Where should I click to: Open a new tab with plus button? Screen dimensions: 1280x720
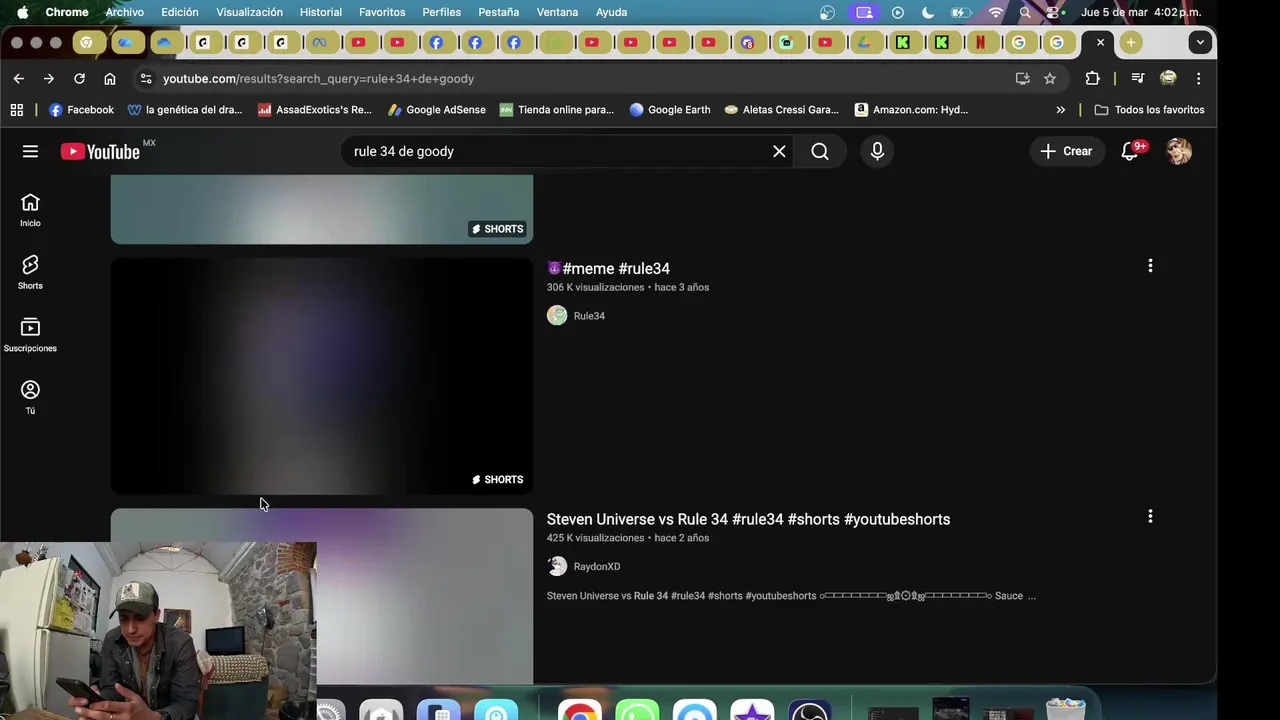pyautogui.click(x=1130, y=42)
